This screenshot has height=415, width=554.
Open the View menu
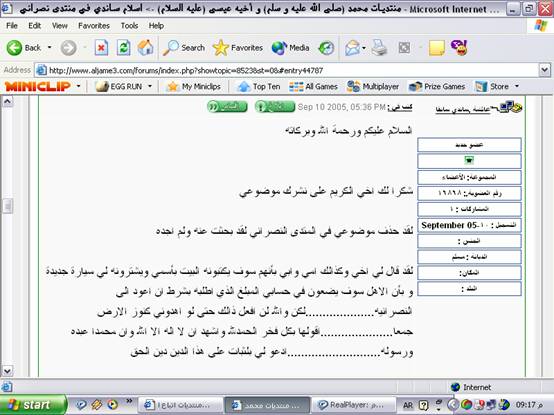[59, 26]
